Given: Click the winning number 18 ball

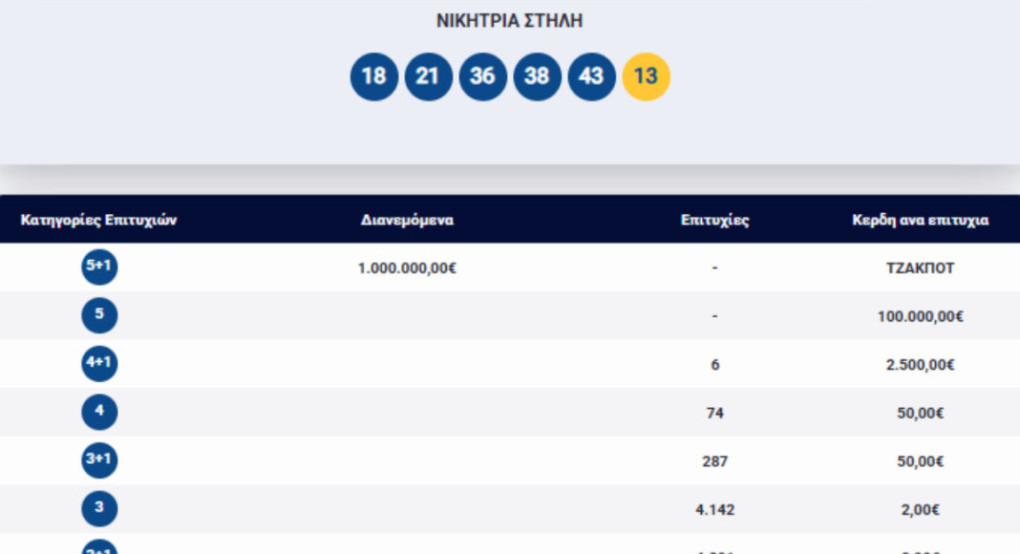Looking at the screenshot, I should point(374,77).
